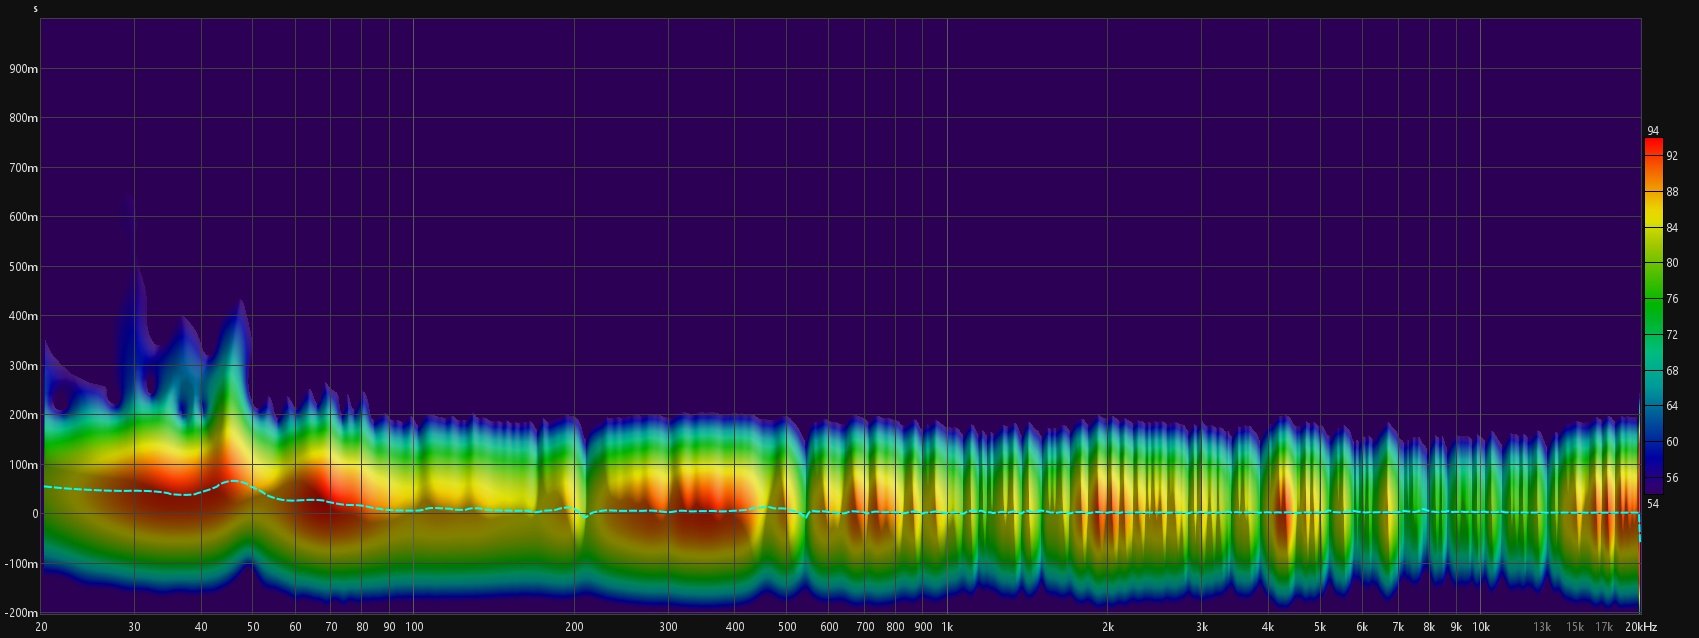Screen dimensions: 1699x638
Task: Click the 700m time-axis label
Action: [24, 168]
